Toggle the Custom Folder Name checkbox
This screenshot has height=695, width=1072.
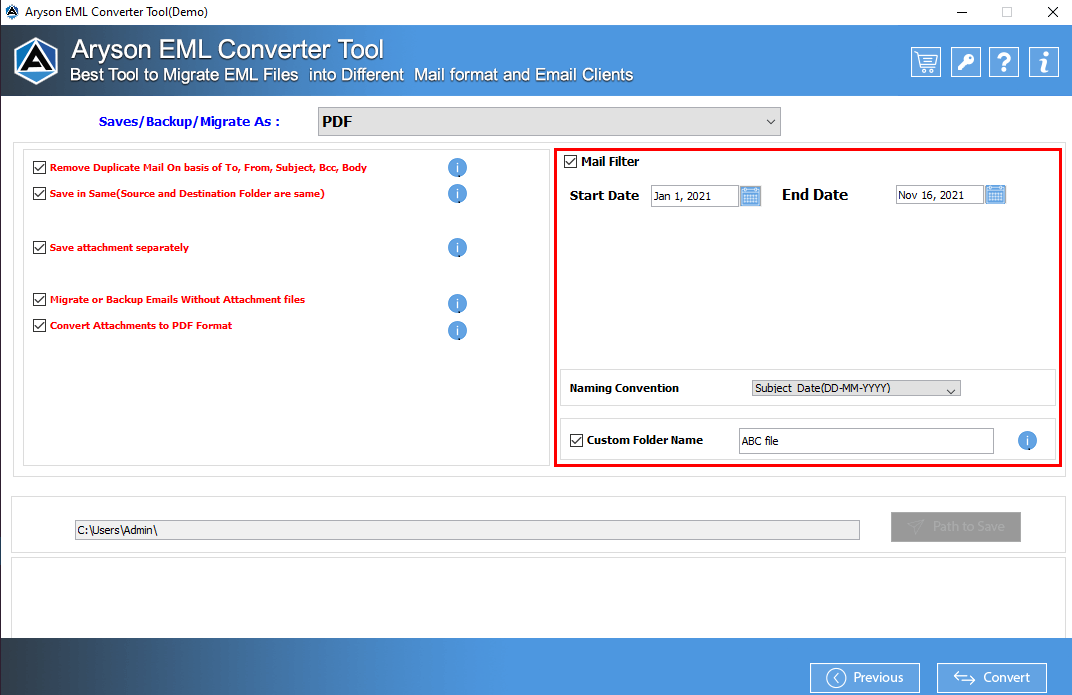tap(576, 440)
